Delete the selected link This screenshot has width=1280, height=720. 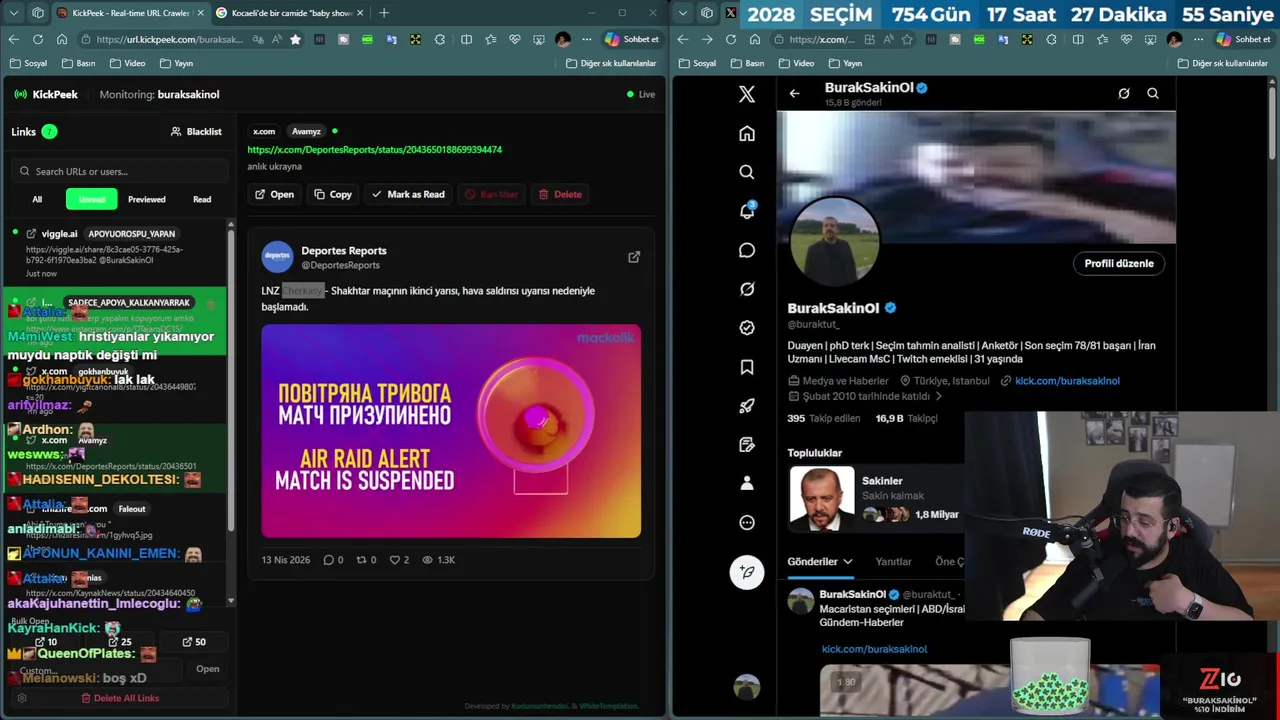point(560,194)
